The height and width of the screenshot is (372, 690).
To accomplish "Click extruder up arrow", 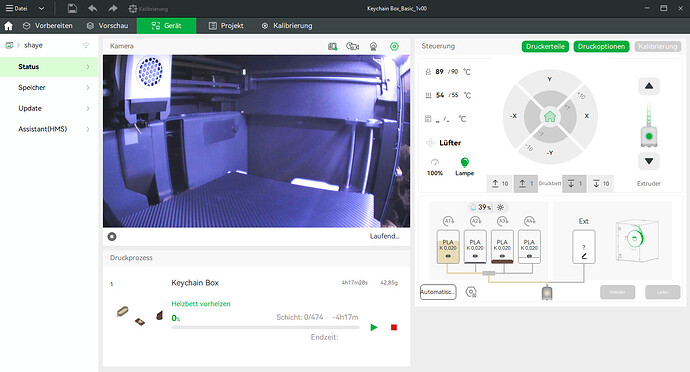I will tap(649, 86).
